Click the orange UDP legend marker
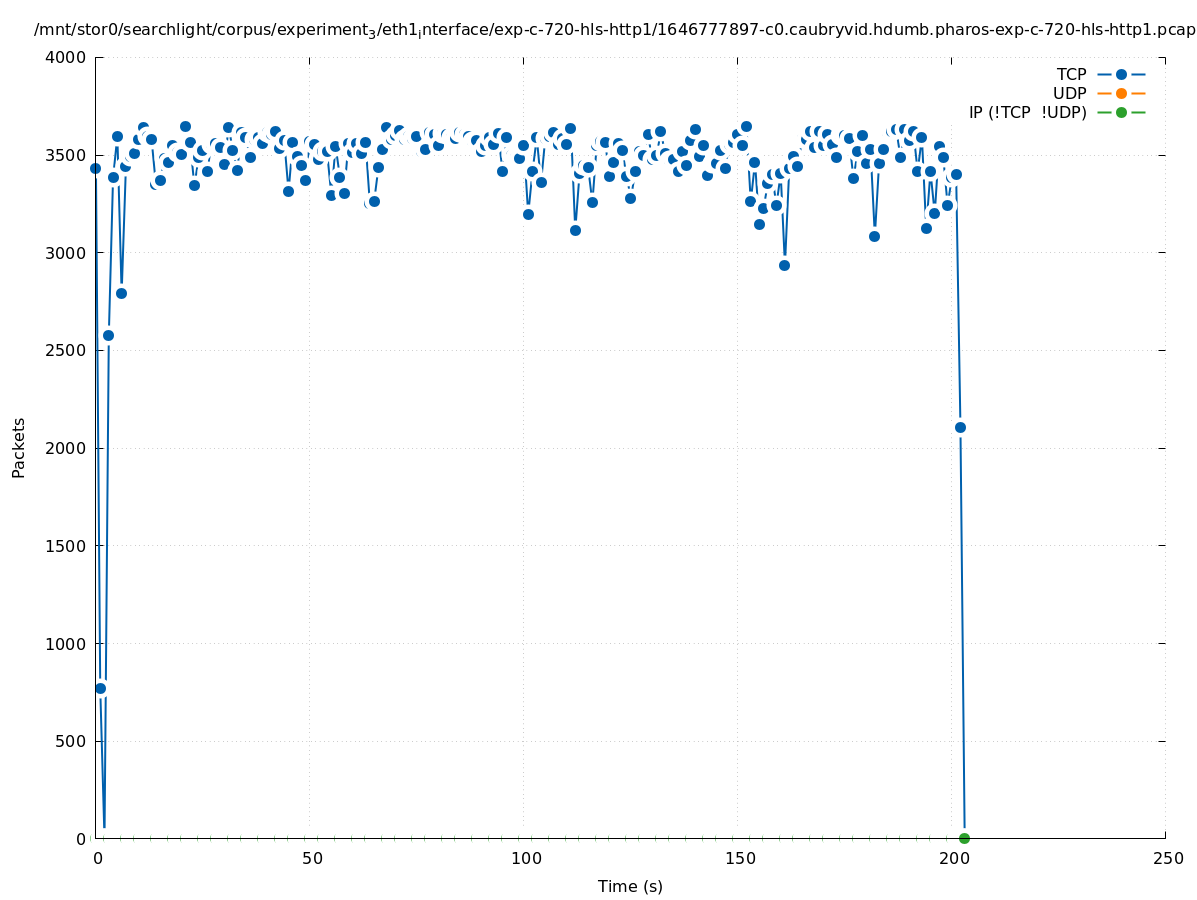The image size is (1197, 900). [x=1121, y=93]
